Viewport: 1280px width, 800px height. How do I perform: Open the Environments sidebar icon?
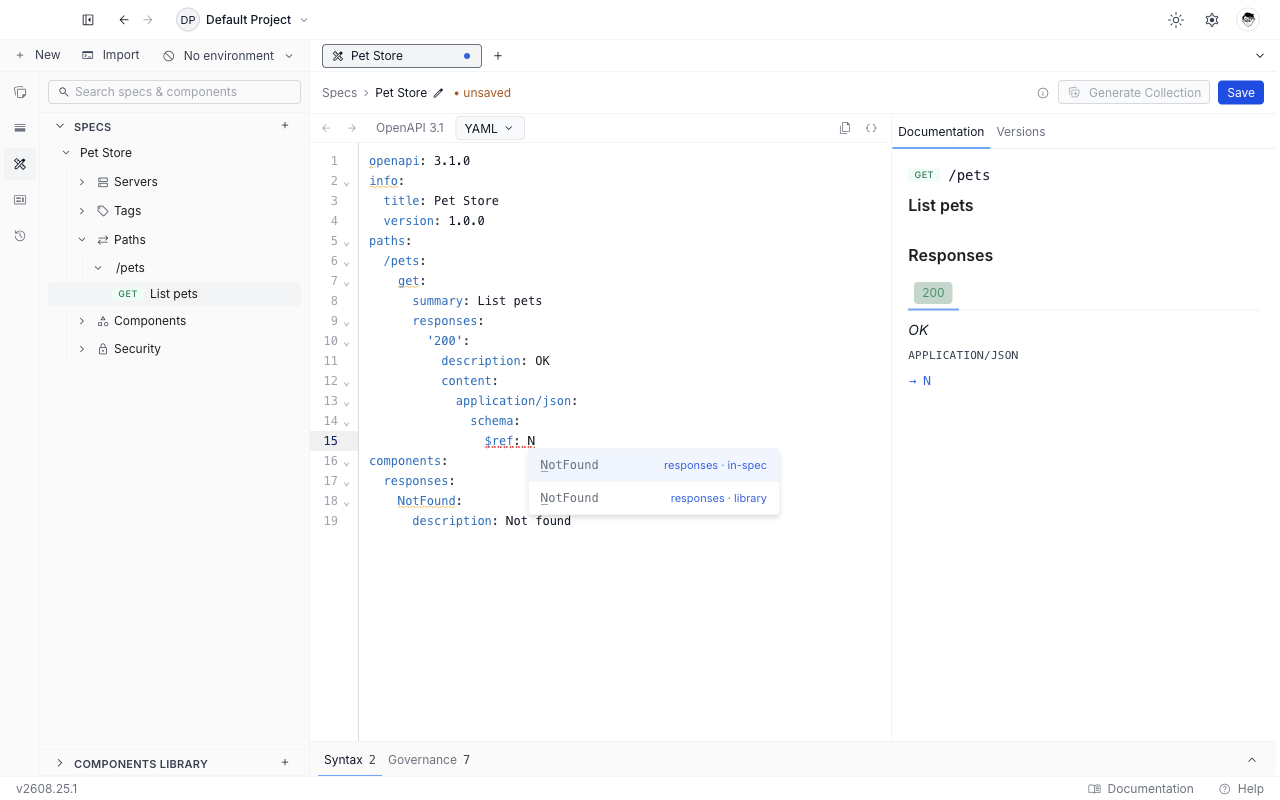point(20,128)
